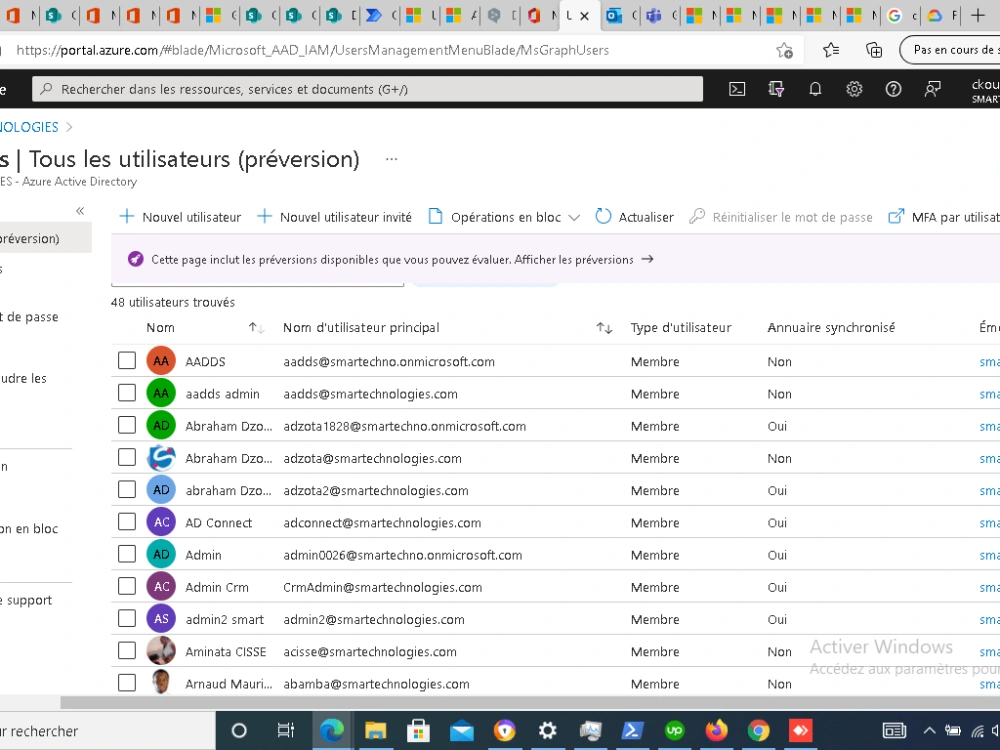
Task: Check the Arnaud Mauri... user checkbox
Action: [127, 682]
